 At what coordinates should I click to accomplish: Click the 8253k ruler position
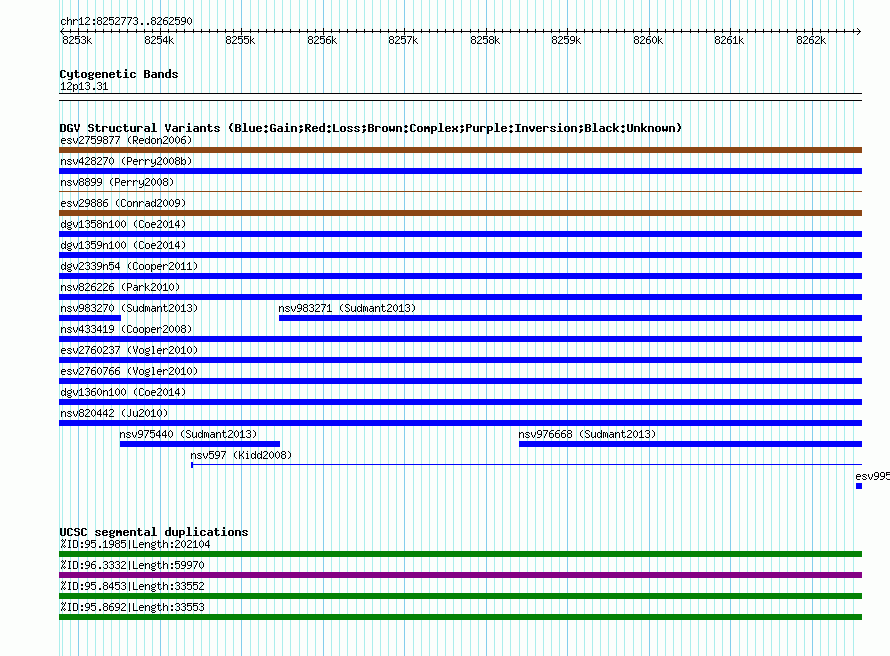point(77,40)
